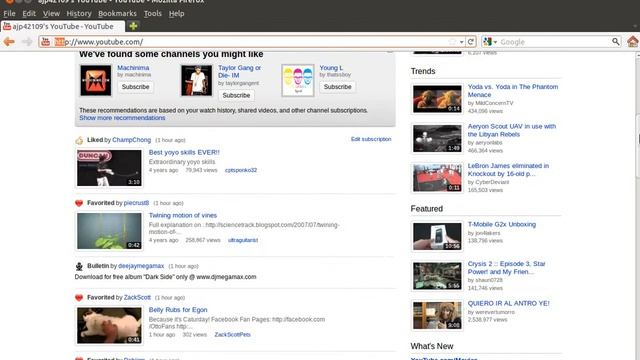The width and height of the screenshot is (640, 360).
Task: Open the cptsponko32 uploader link
Action: (x=241, y=170)
